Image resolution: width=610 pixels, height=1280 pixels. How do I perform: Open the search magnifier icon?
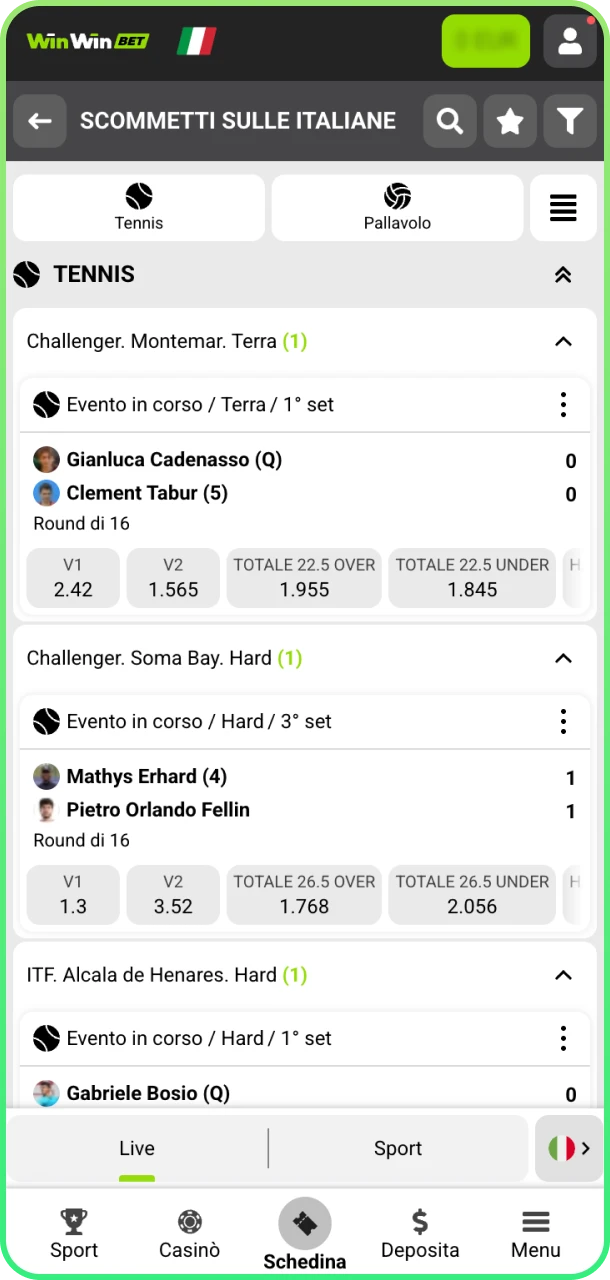click(x=449, y=120)
